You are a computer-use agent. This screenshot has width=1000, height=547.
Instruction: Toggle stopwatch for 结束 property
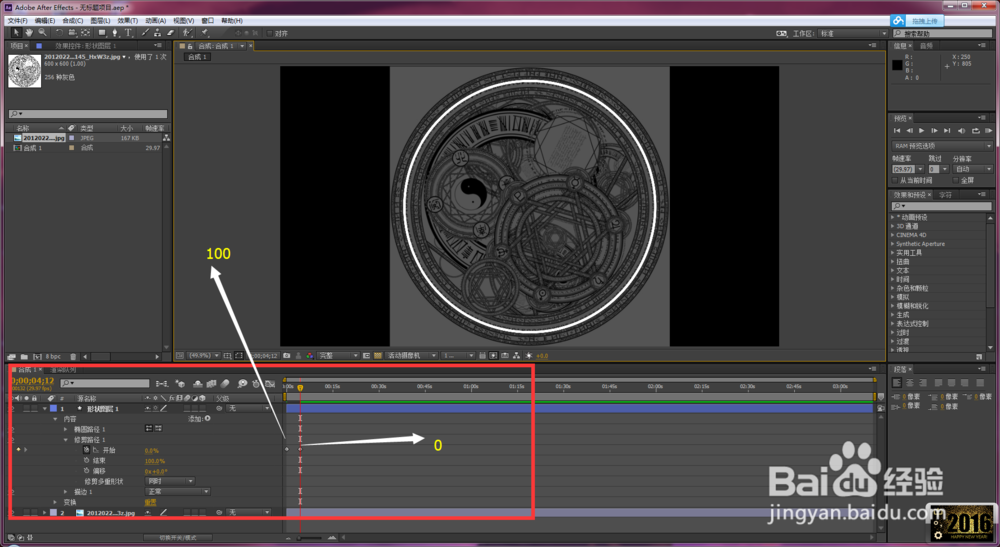(86, 460)
